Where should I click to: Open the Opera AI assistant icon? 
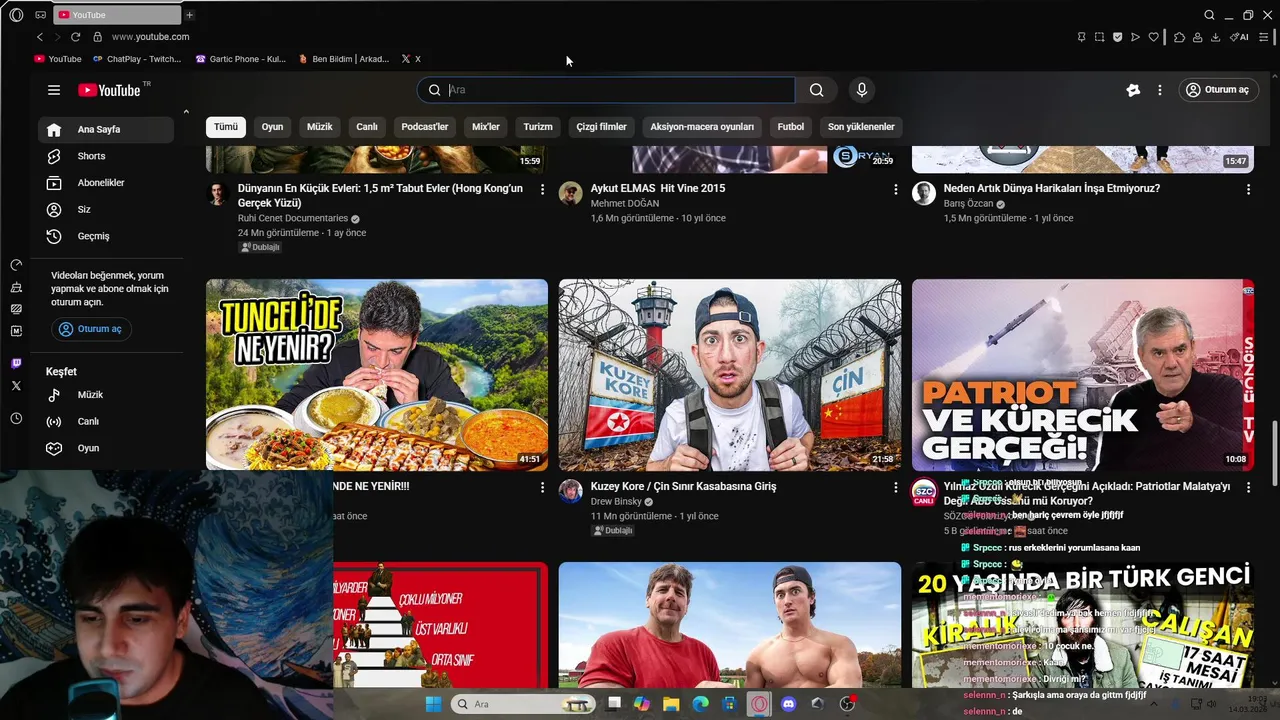click(1240, 37)
